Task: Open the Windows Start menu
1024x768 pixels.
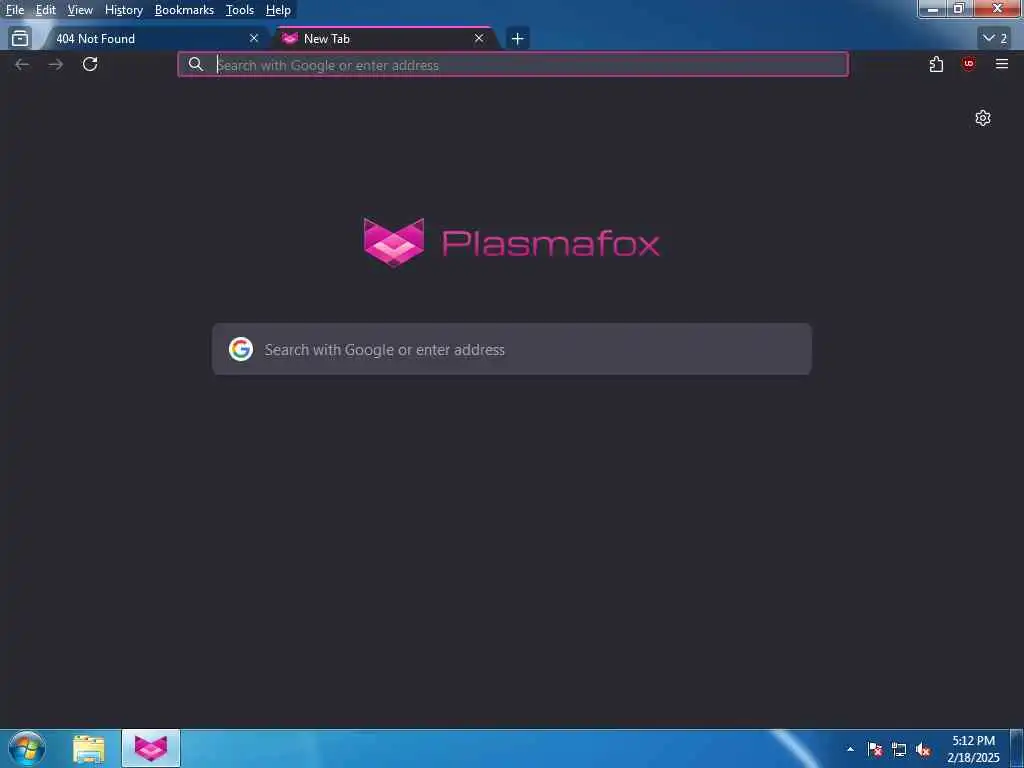Action: pyautogui.click(x=26, y=748)
